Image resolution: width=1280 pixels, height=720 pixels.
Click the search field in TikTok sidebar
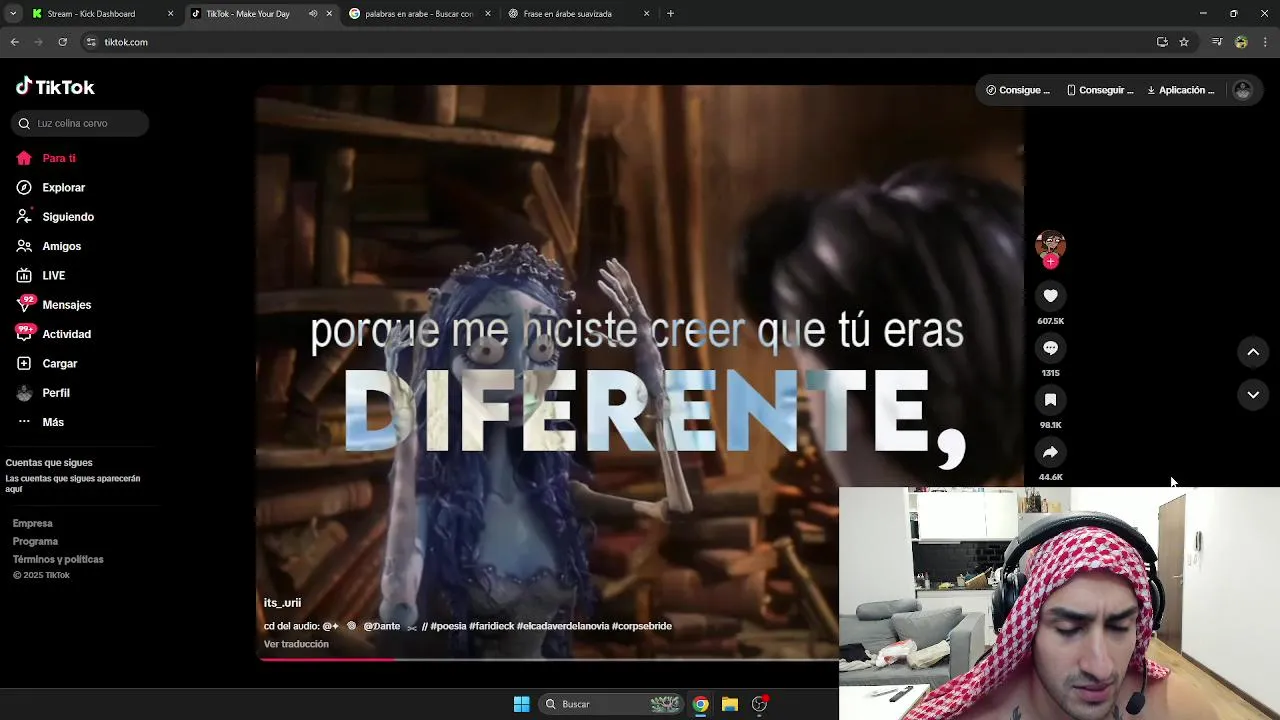click(80, 123)
